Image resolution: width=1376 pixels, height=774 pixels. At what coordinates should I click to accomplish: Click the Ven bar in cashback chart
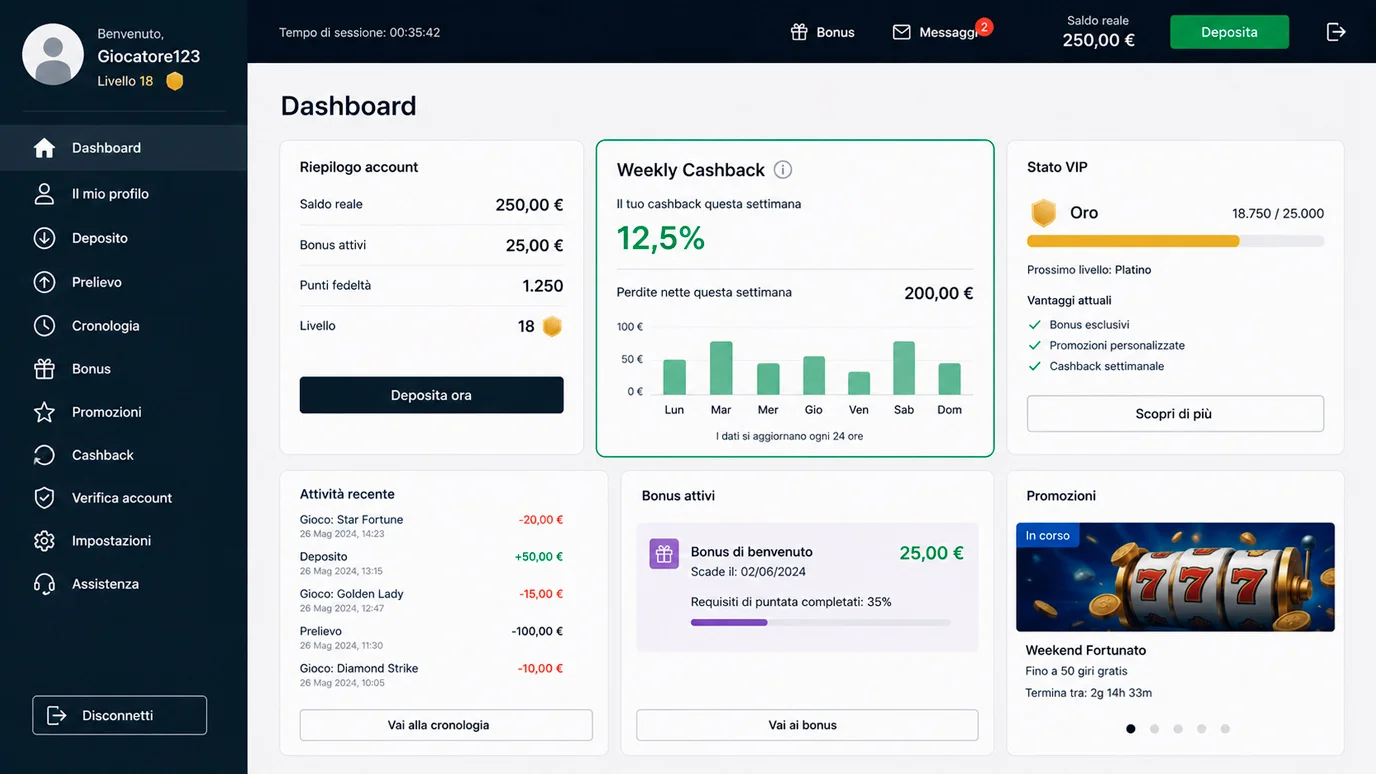click(x=859, y=383)
